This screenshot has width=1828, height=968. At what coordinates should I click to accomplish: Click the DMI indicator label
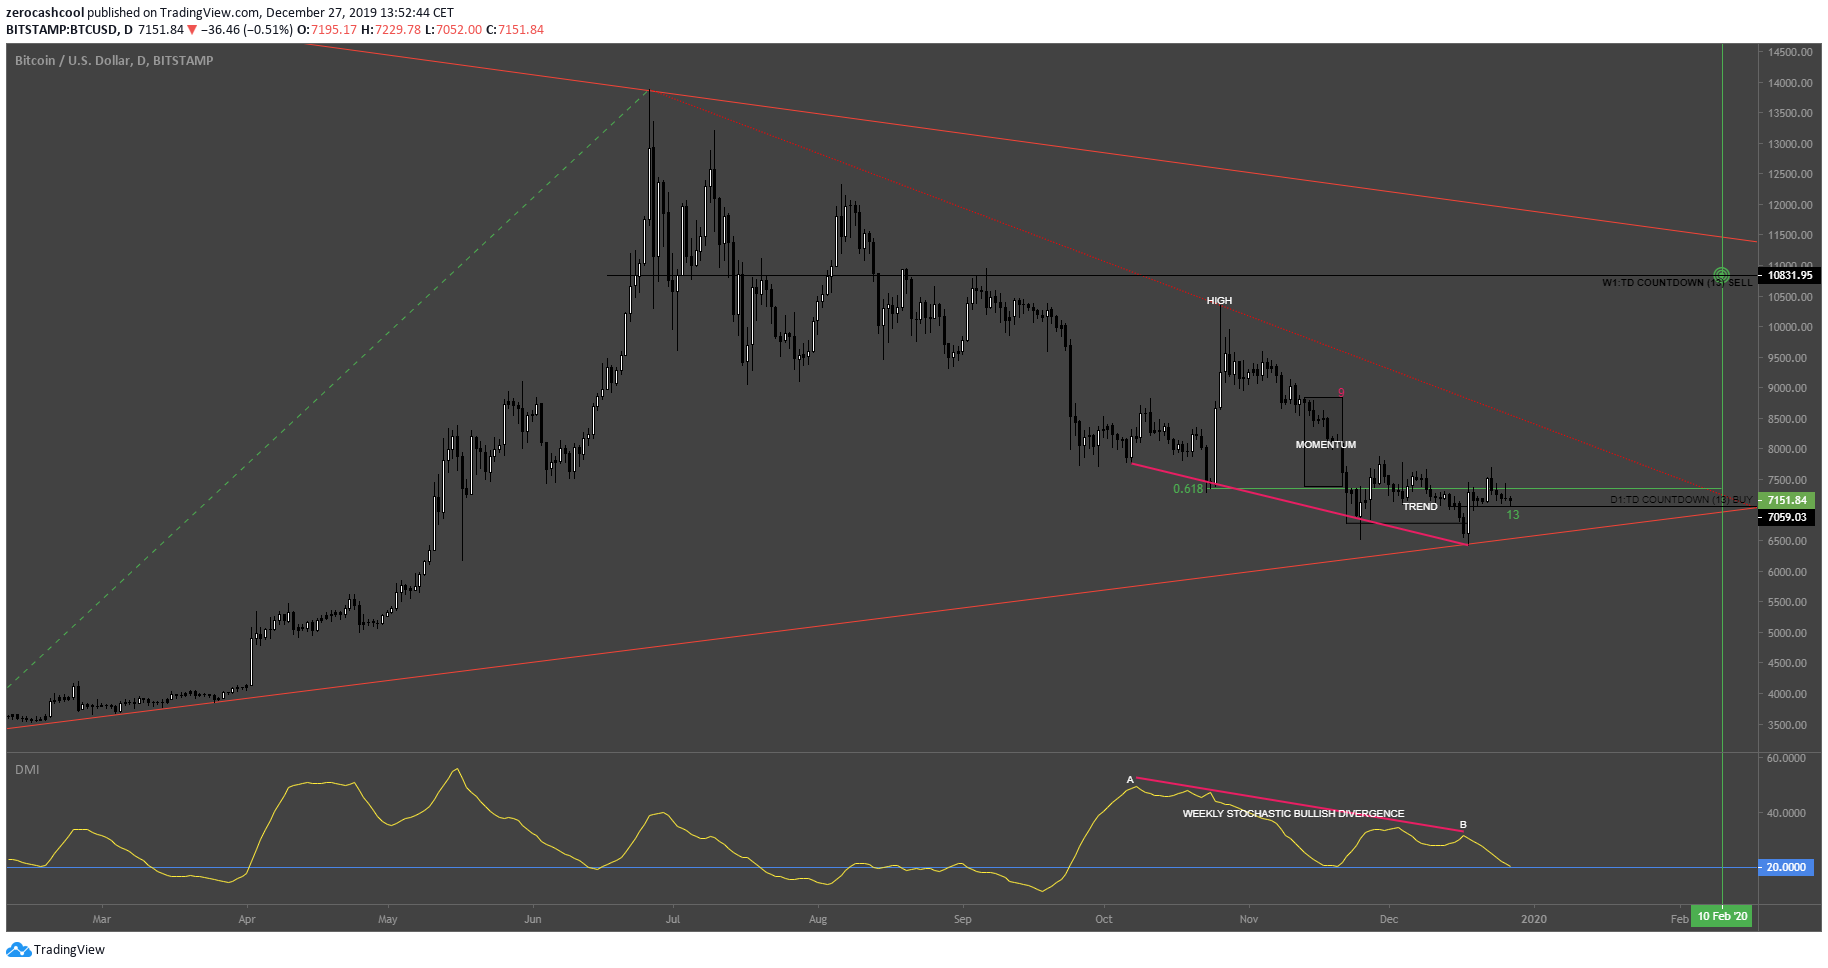pyautogui.click(x=27, y=769)
